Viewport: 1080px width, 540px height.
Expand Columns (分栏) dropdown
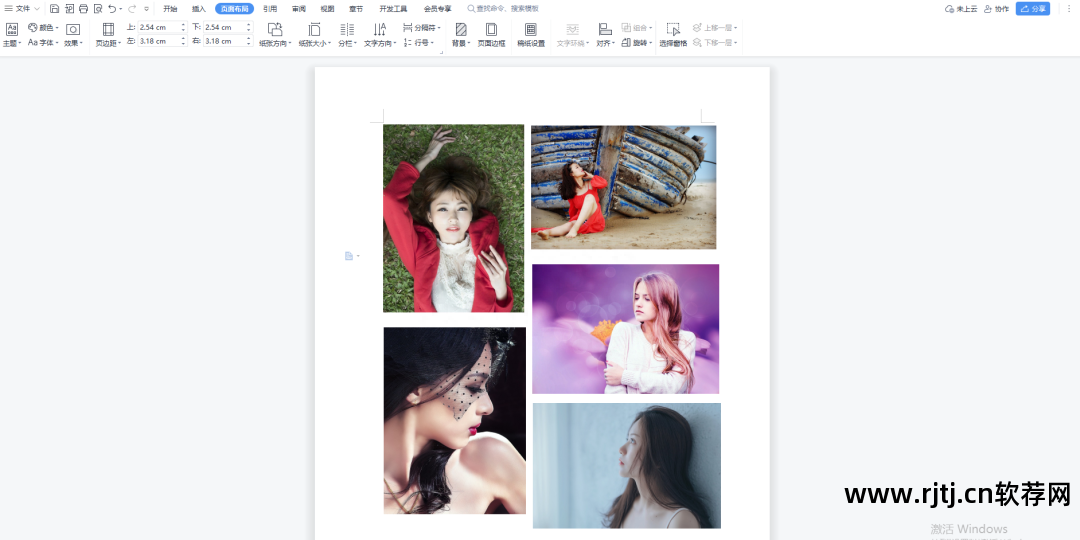tap(347, 35)
